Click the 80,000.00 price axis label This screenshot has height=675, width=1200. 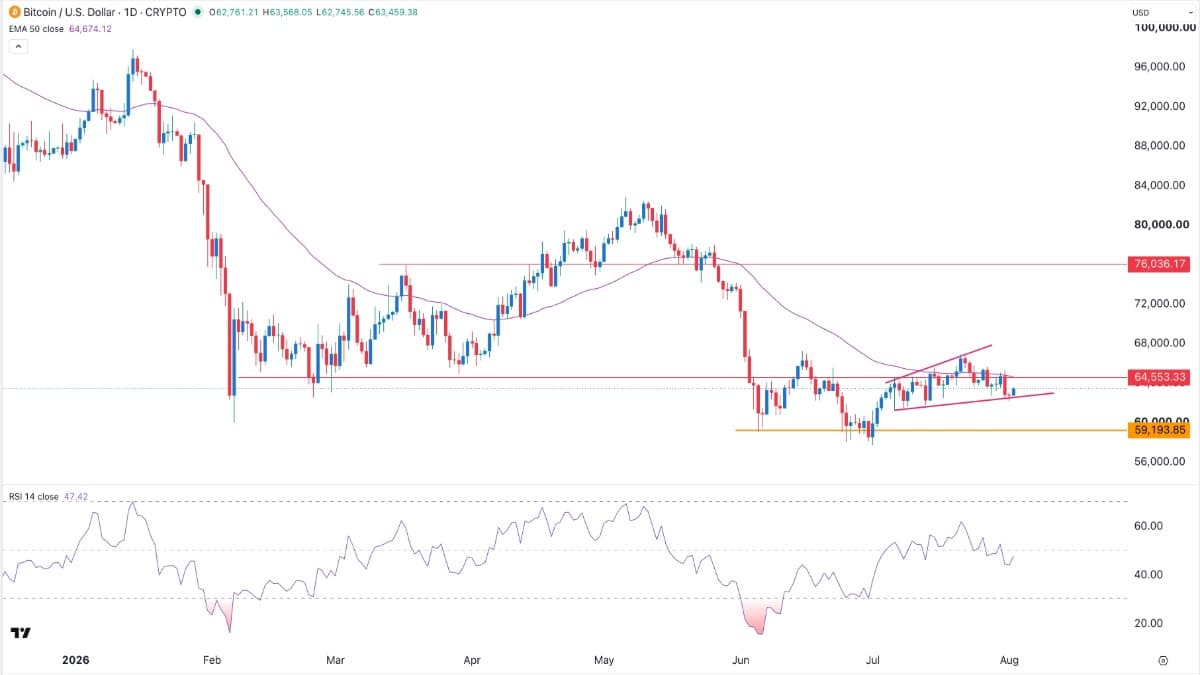[1161, 225]
